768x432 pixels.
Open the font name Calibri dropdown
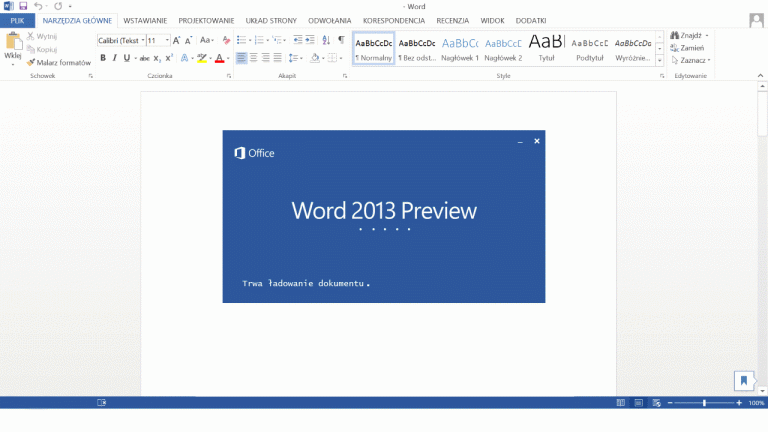click(143, 41)
